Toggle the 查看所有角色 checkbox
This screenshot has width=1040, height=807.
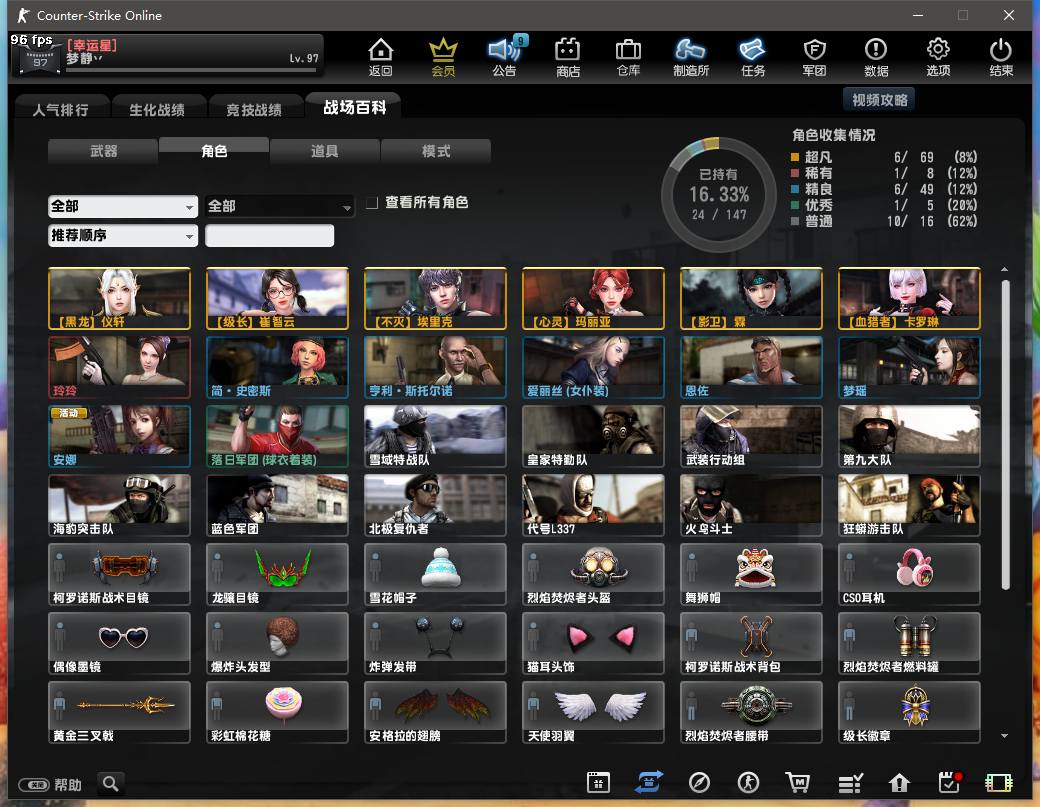coord(372,202)
